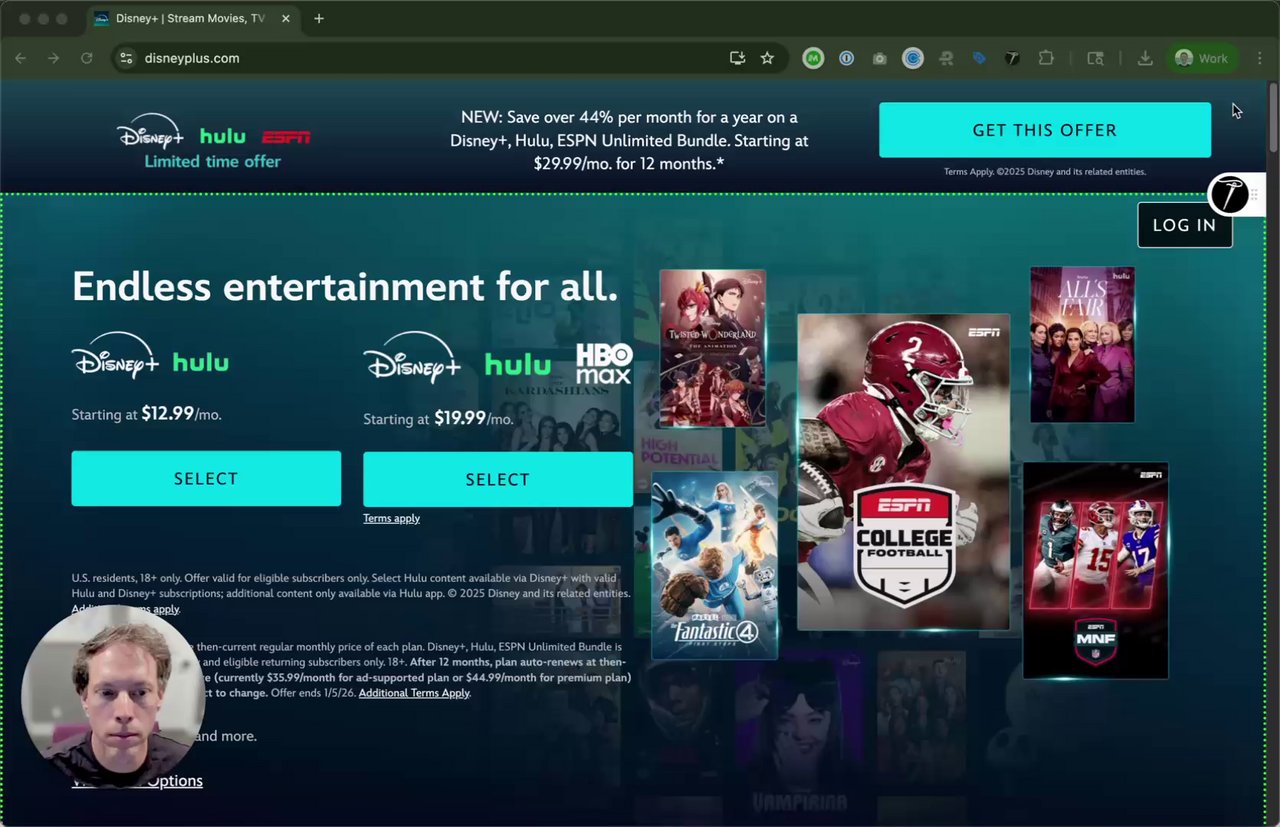This screenshot has height=827, width=1280.
Task: Click the floating round T widget on page
Action: (1228, 194)
